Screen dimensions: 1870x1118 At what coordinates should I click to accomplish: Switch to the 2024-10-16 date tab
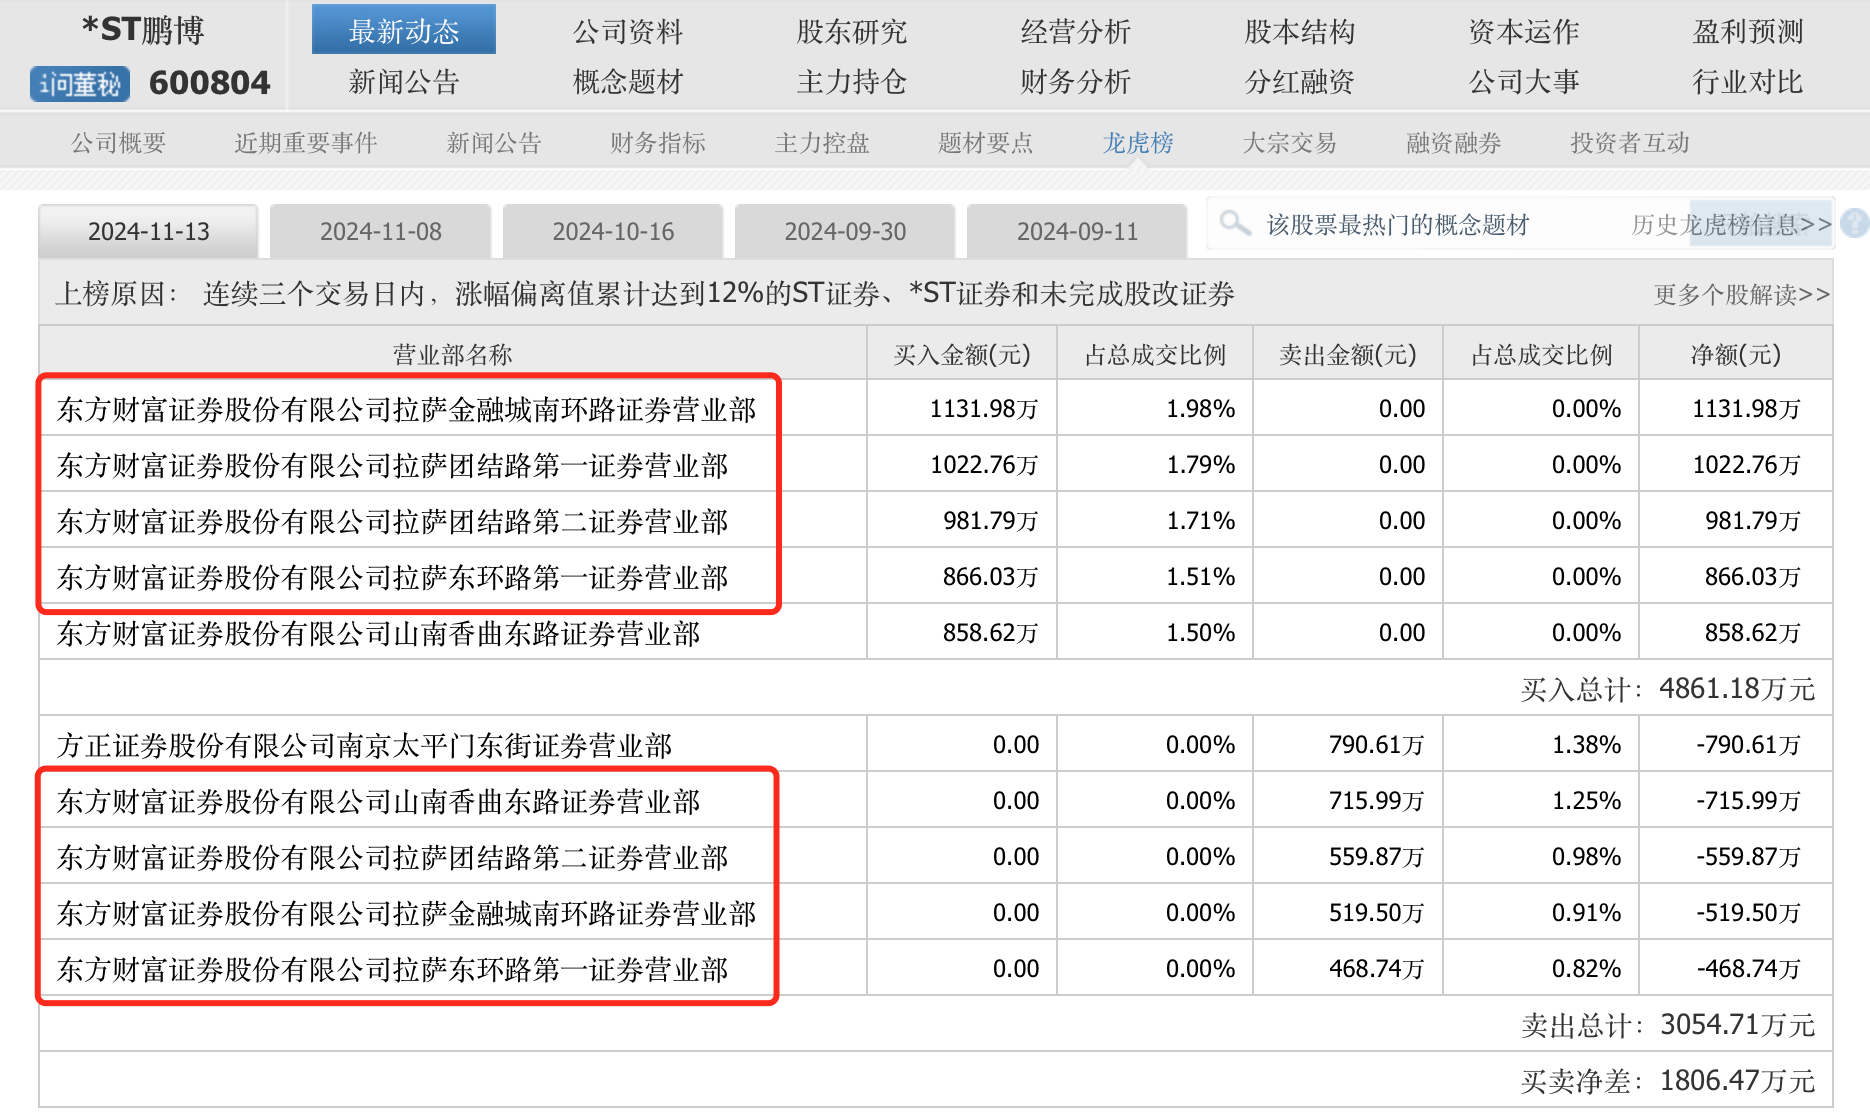pos(613,231)
